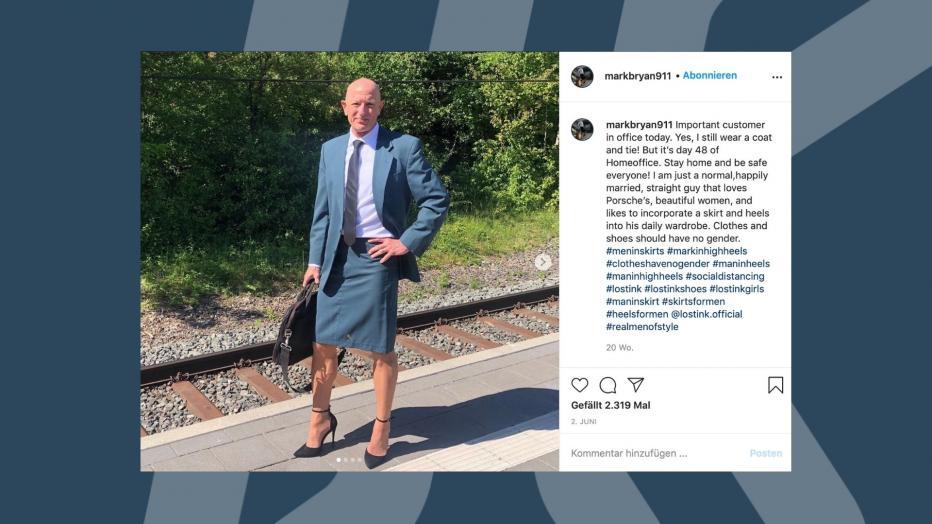Open markbryan911 username in post header
The width and height of the screenshot is (932, 524).
(638, 75)
